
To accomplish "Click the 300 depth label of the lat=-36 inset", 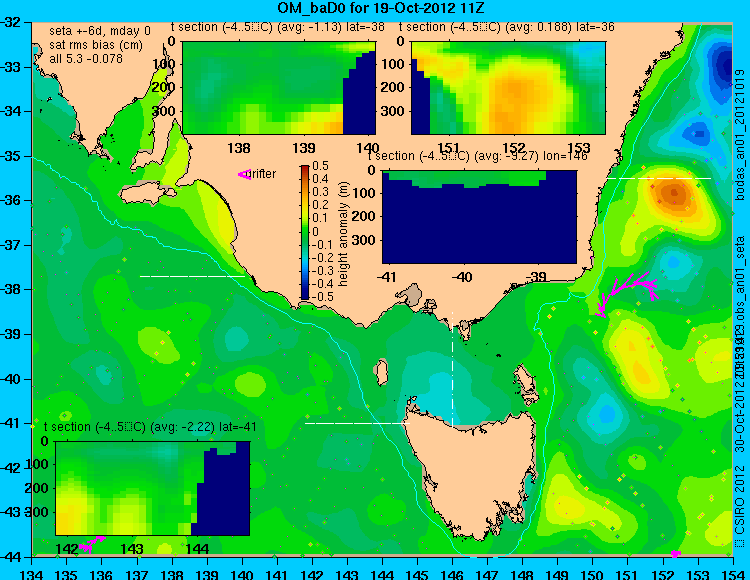I will pos(395,111).
